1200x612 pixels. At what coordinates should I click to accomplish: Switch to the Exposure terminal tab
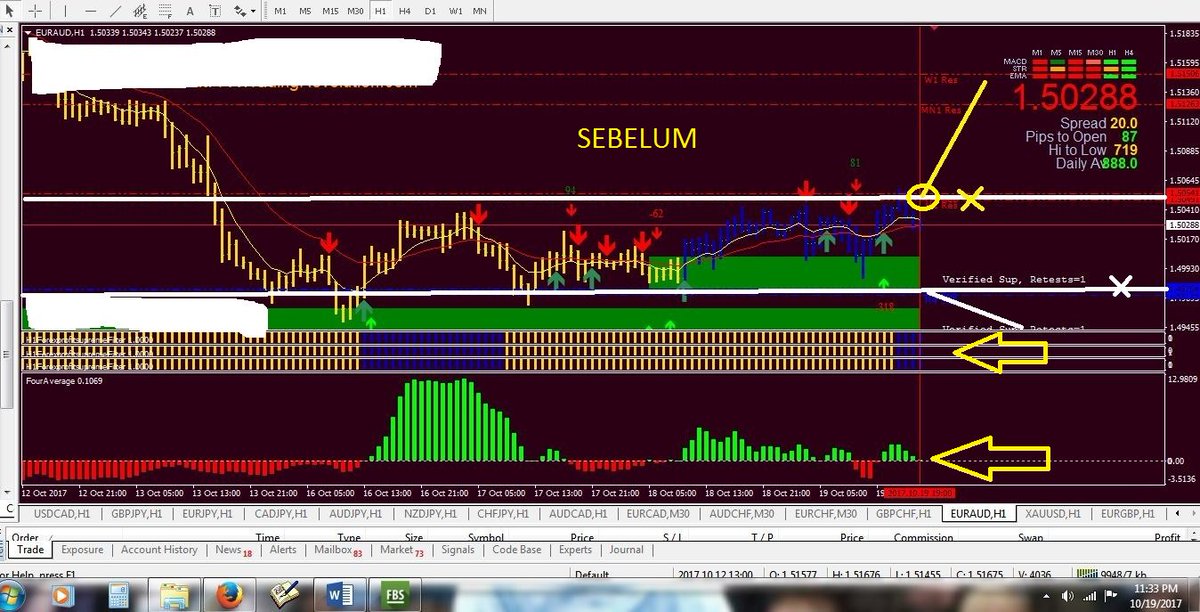(x=82, y=549)
